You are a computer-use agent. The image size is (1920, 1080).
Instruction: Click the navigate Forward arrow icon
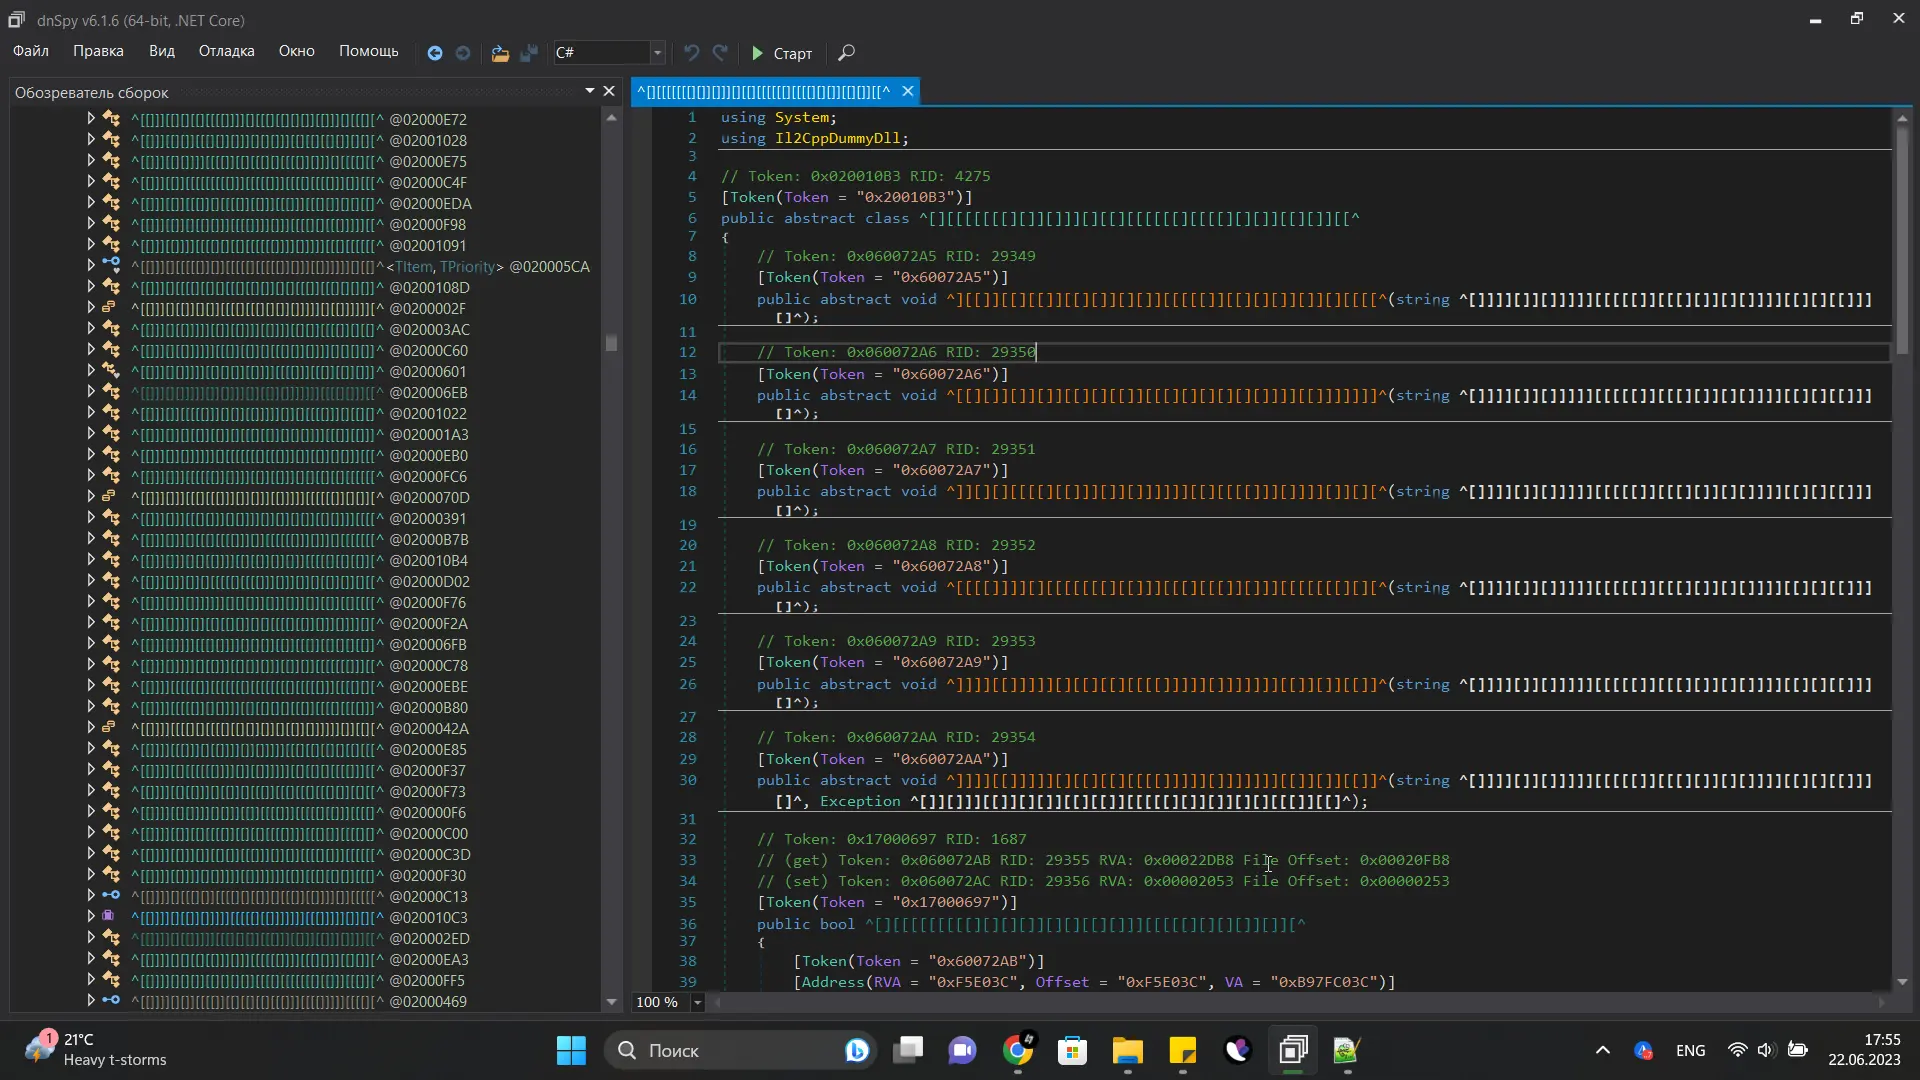[x=463, y=53]
